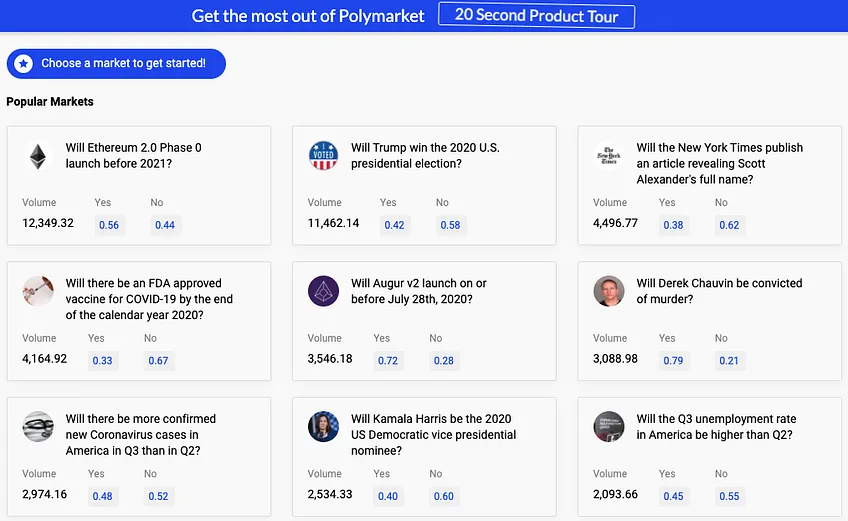Click the New York Times logo icon

(609, 156)
